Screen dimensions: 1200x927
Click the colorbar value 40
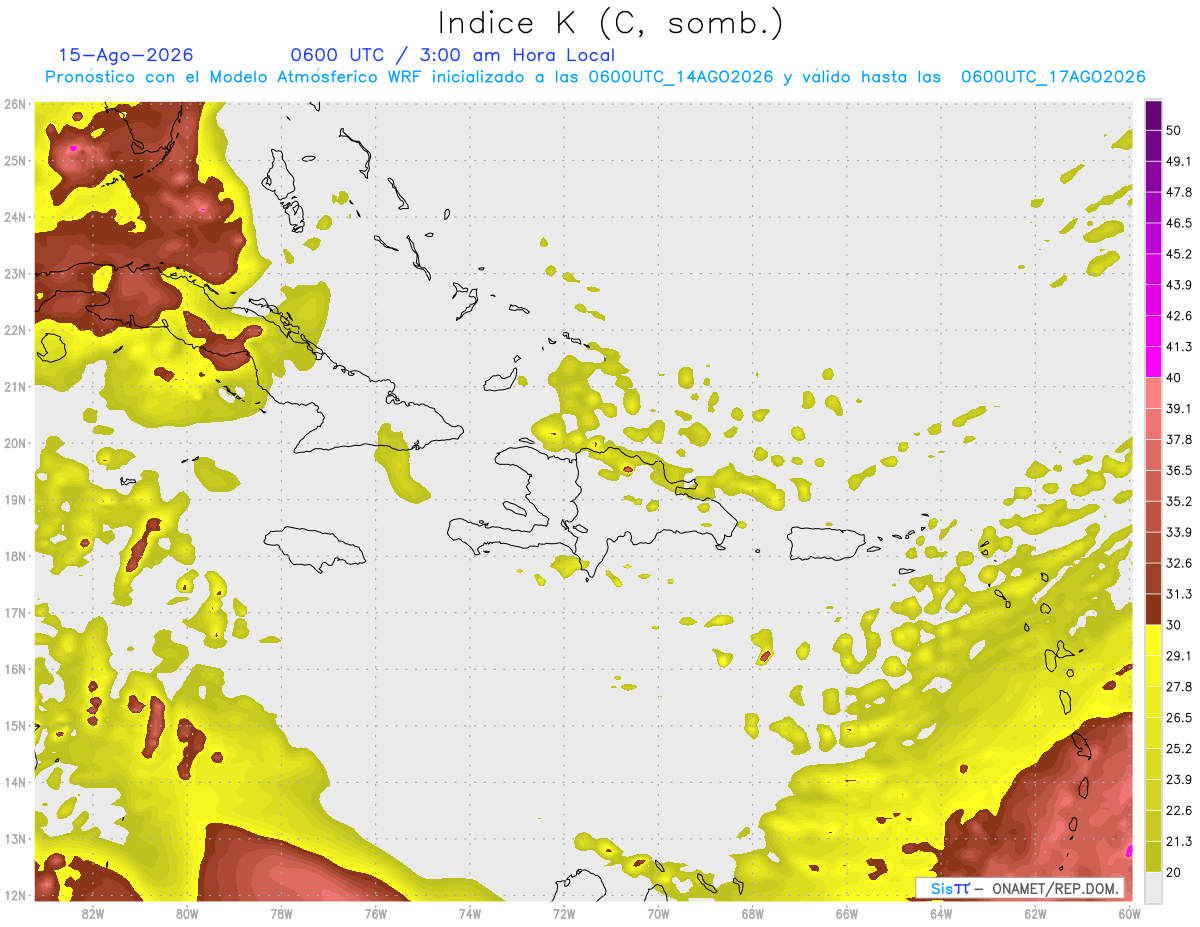click(x=1173, y=378)
